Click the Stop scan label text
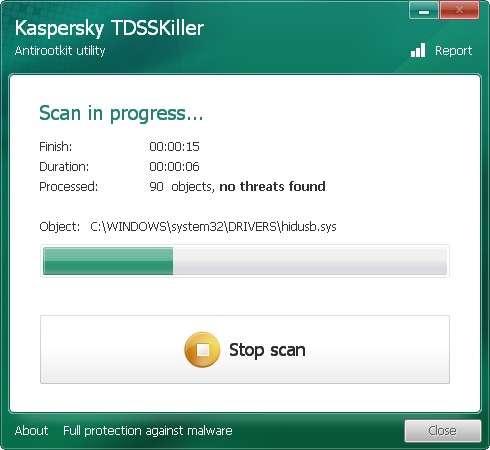This screenshot has width=490, height=450. (267, 350)
